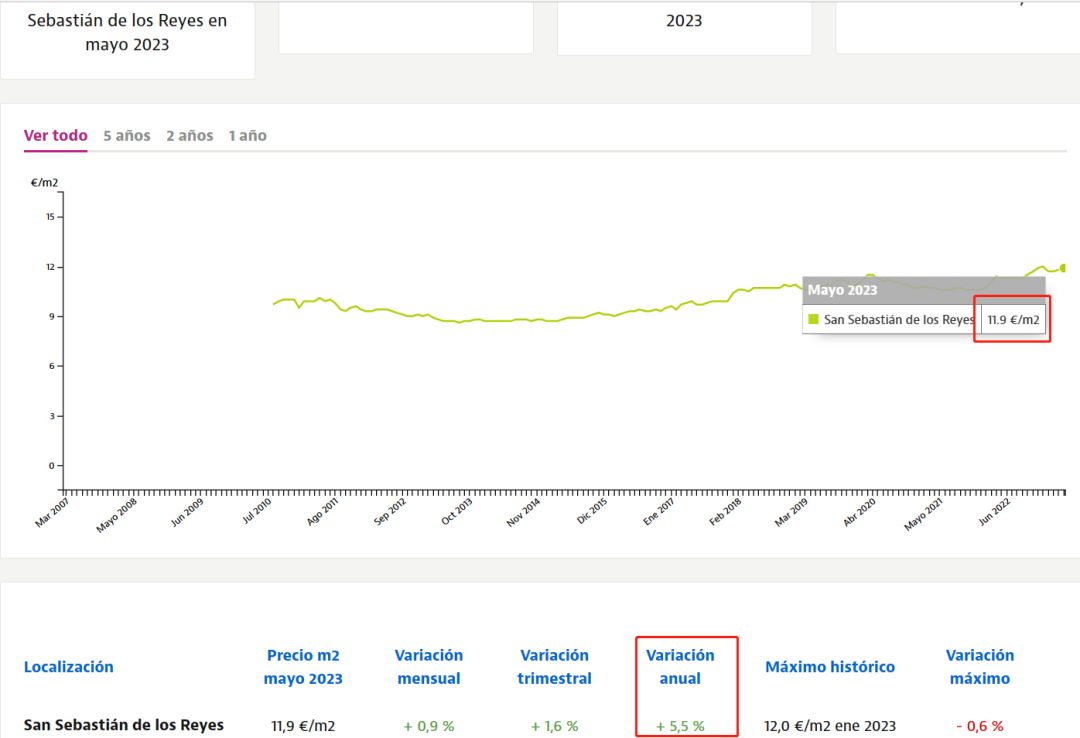Click the '15' y-axis tick label
This screenshot has height=738, width=1080.
point(50,216)
